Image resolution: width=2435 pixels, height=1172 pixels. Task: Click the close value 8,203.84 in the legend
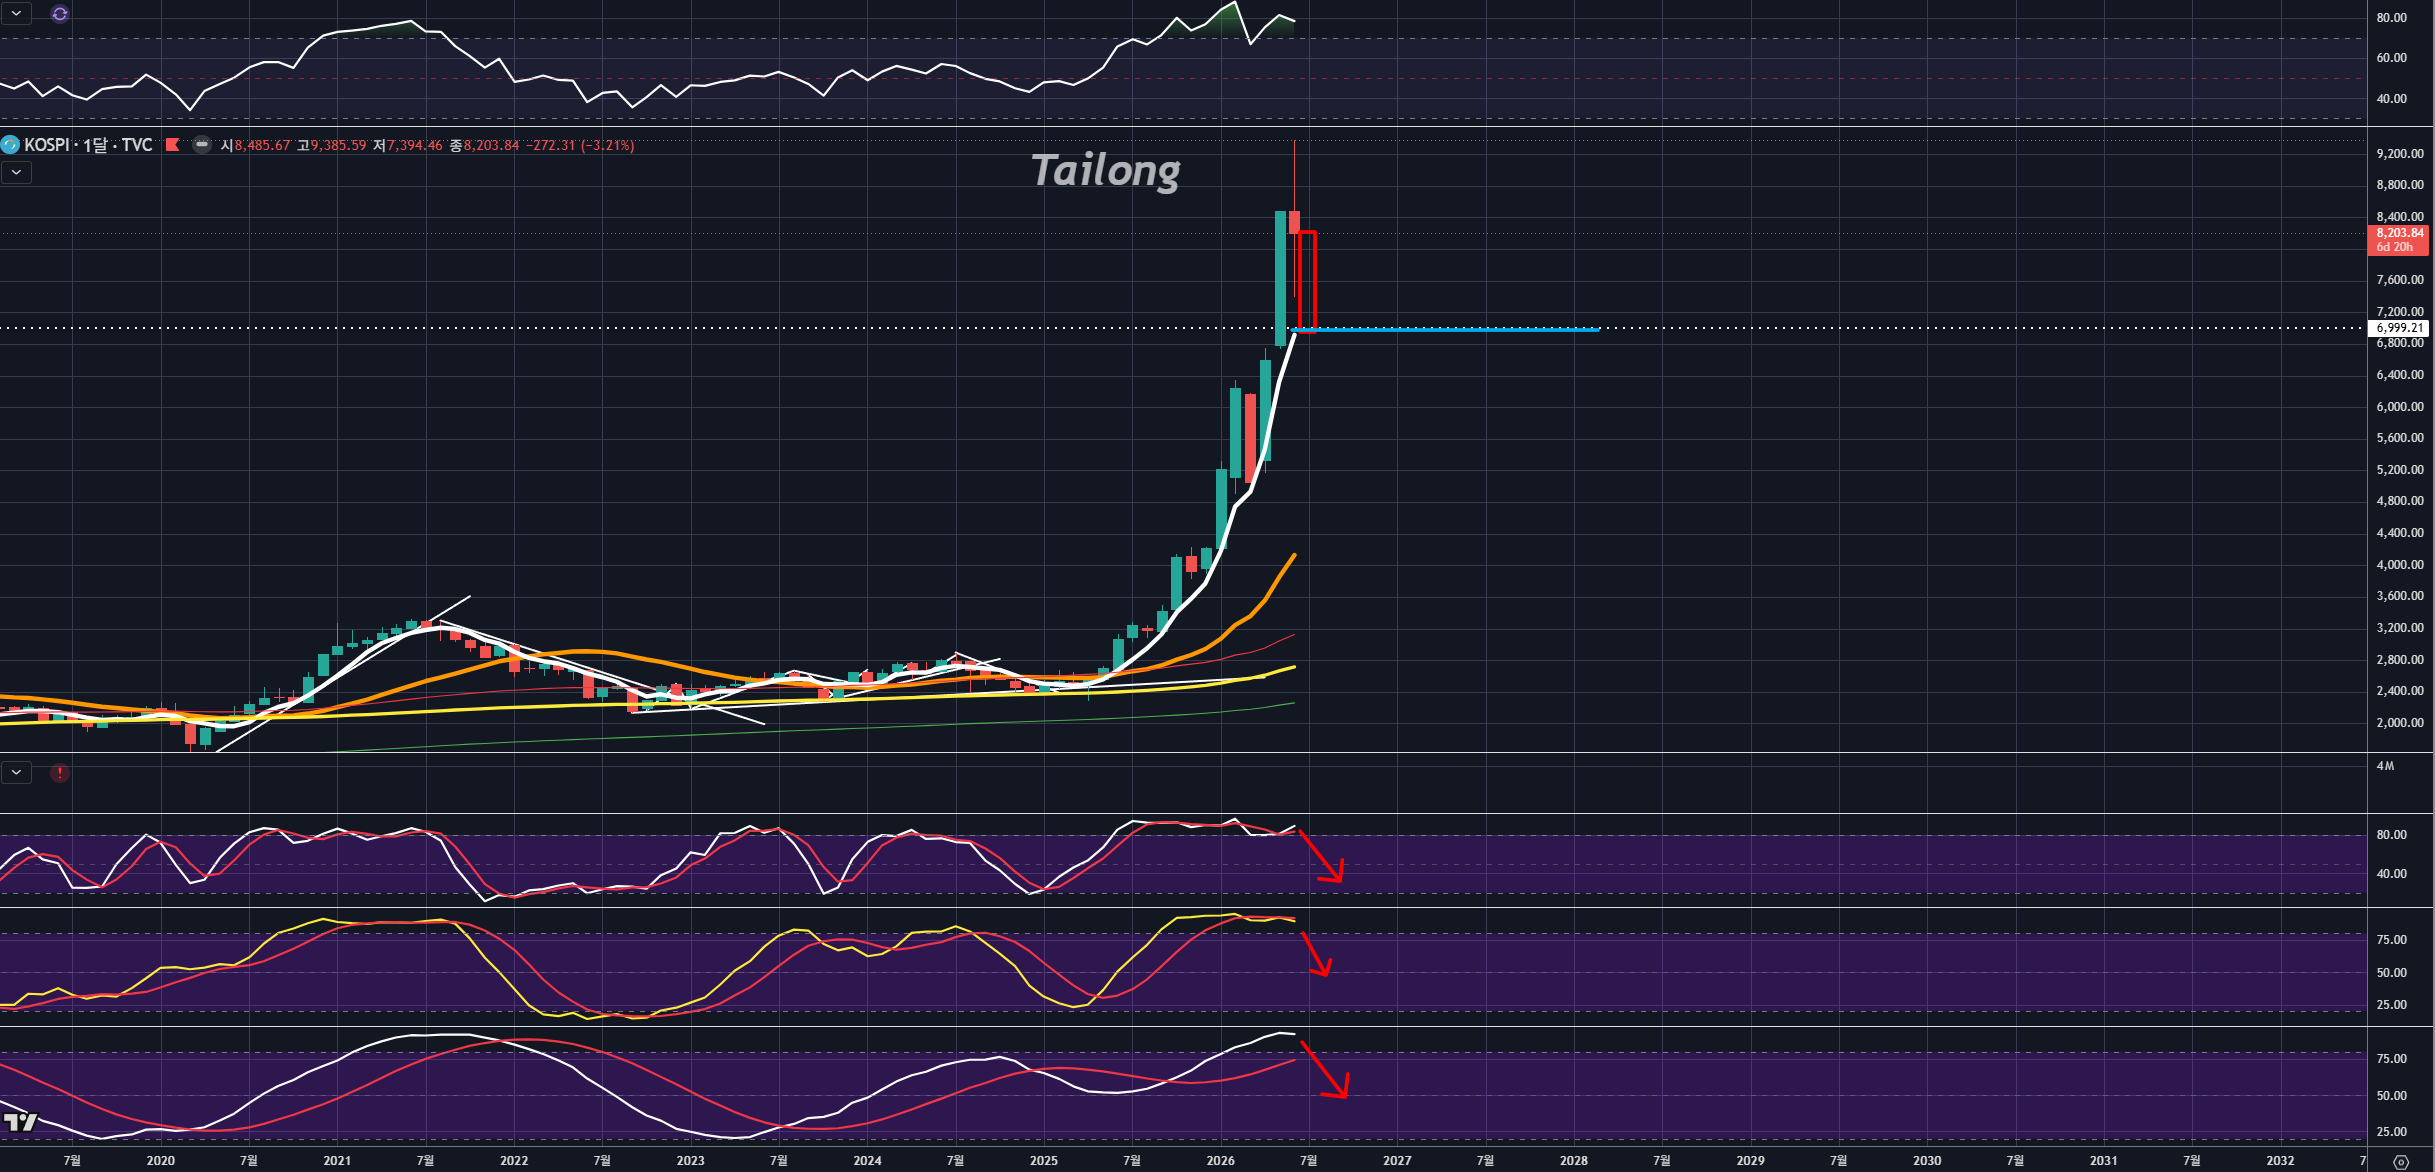point(491,145)
